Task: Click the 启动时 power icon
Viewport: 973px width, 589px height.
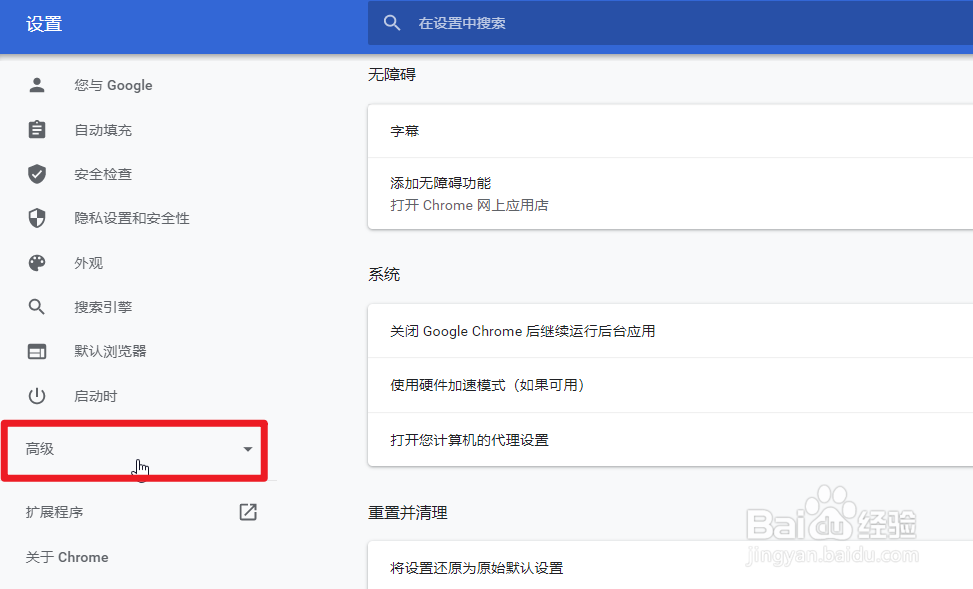Action: (x=37, y=395)
